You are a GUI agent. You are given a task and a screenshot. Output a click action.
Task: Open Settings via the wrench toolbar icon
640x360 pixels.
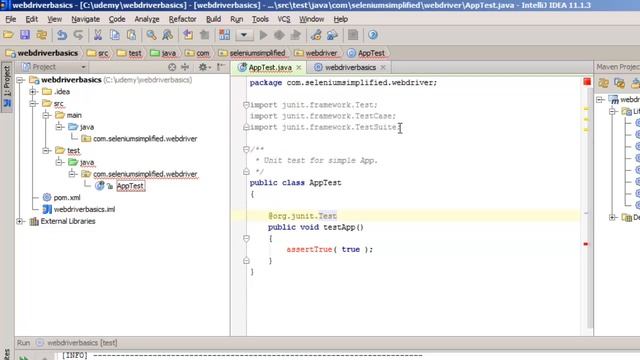pos(316,35)
